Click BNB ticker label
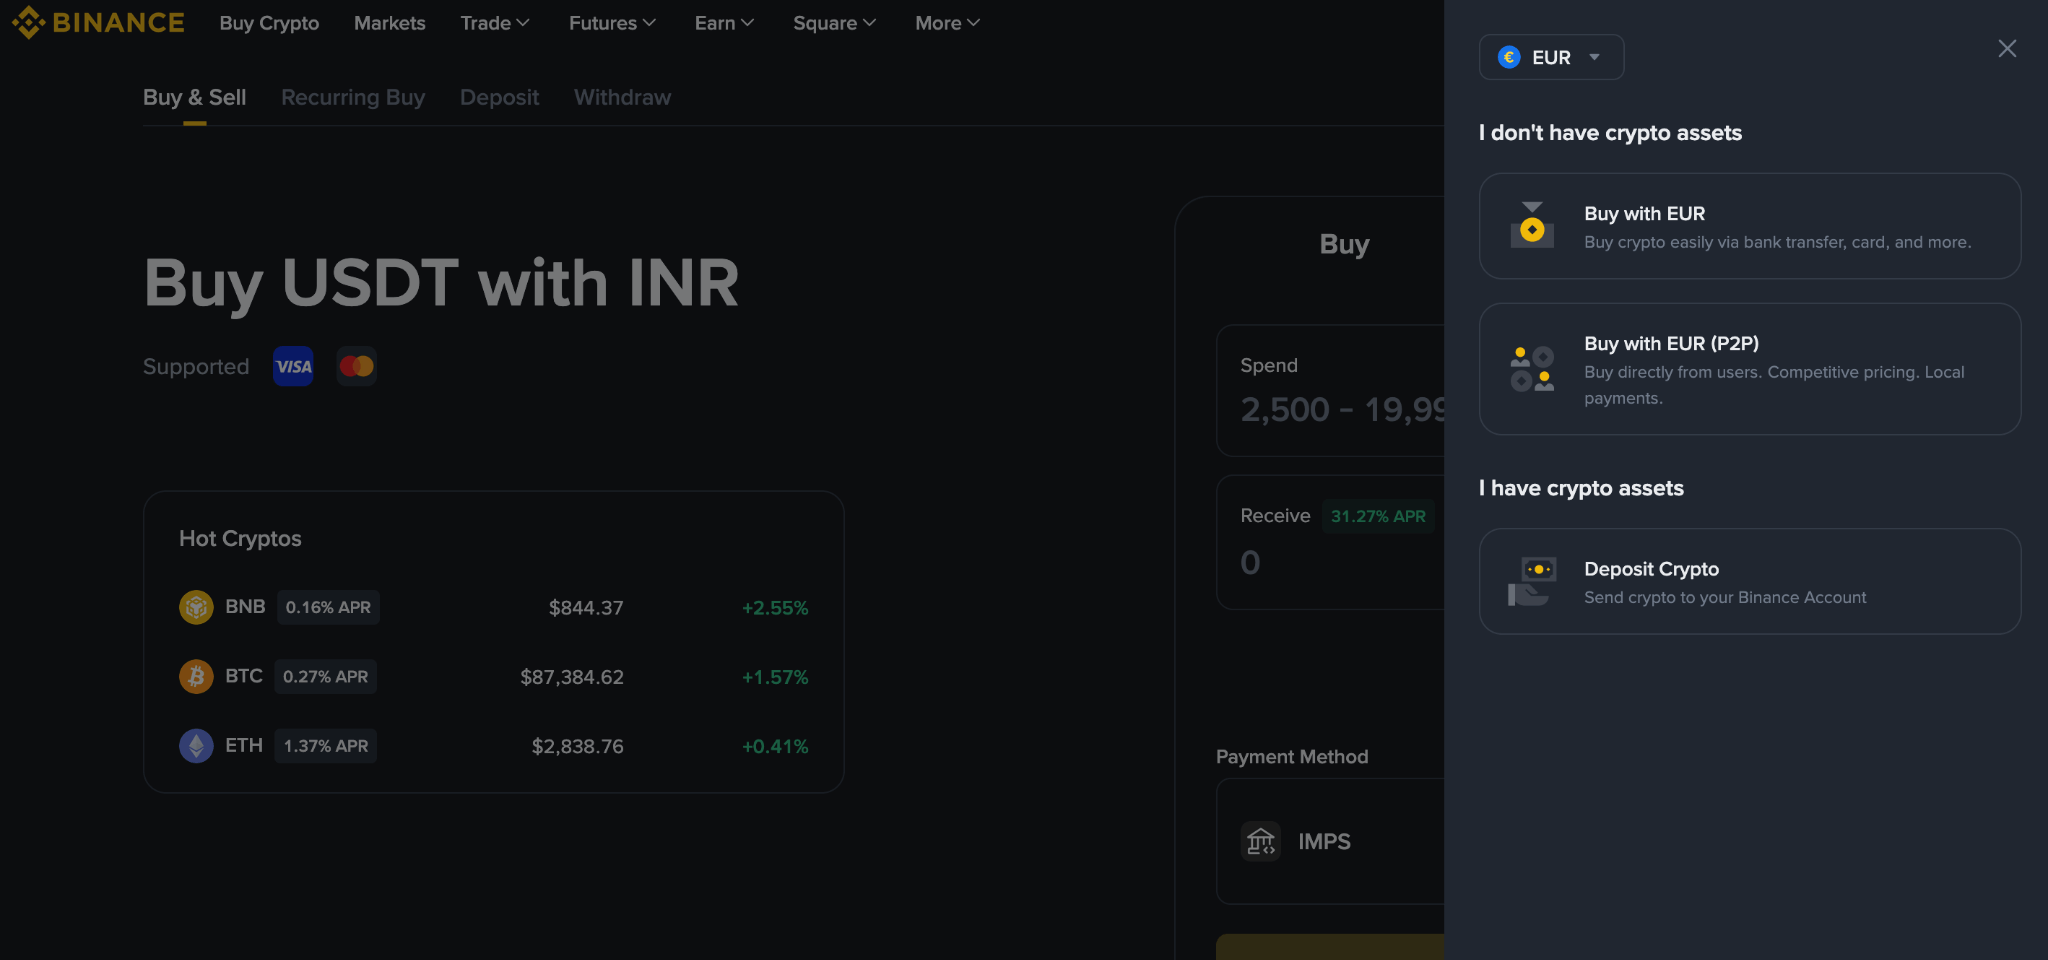 [245, 606]
